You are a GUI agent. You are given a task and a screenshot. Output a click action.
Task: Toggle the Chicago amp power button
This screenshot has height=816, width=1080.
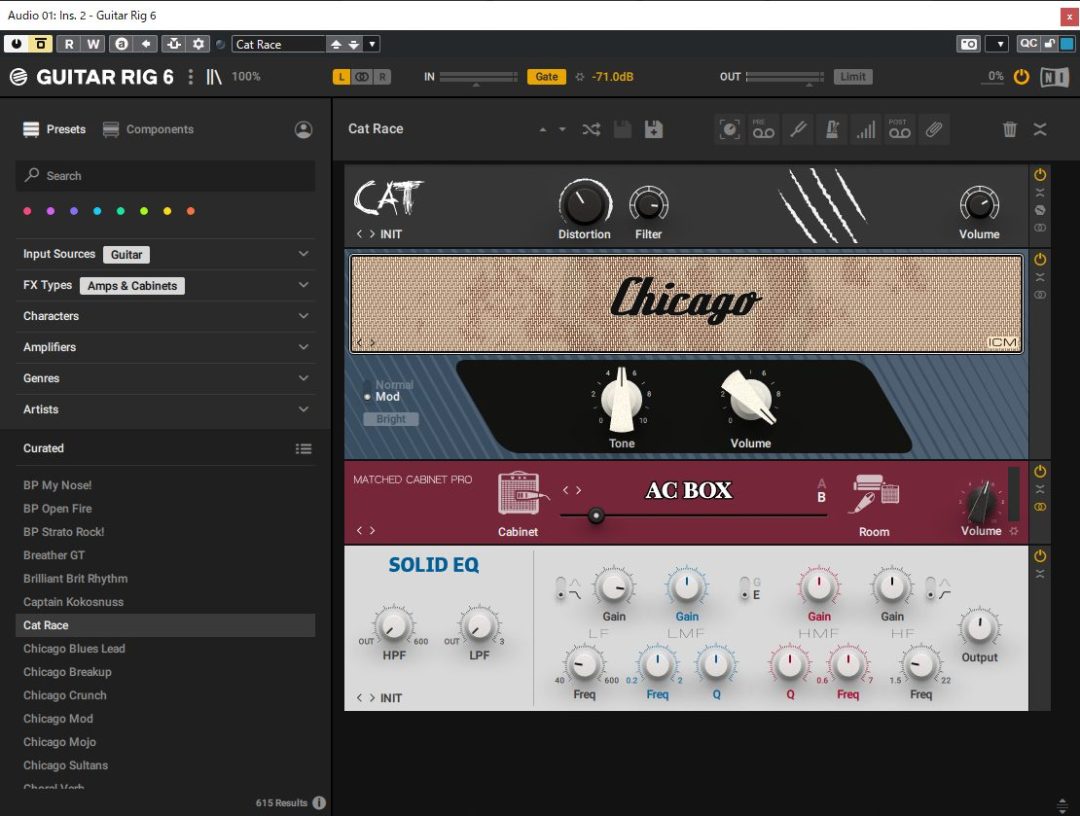pyautogui.click(x=1040, y=260)
